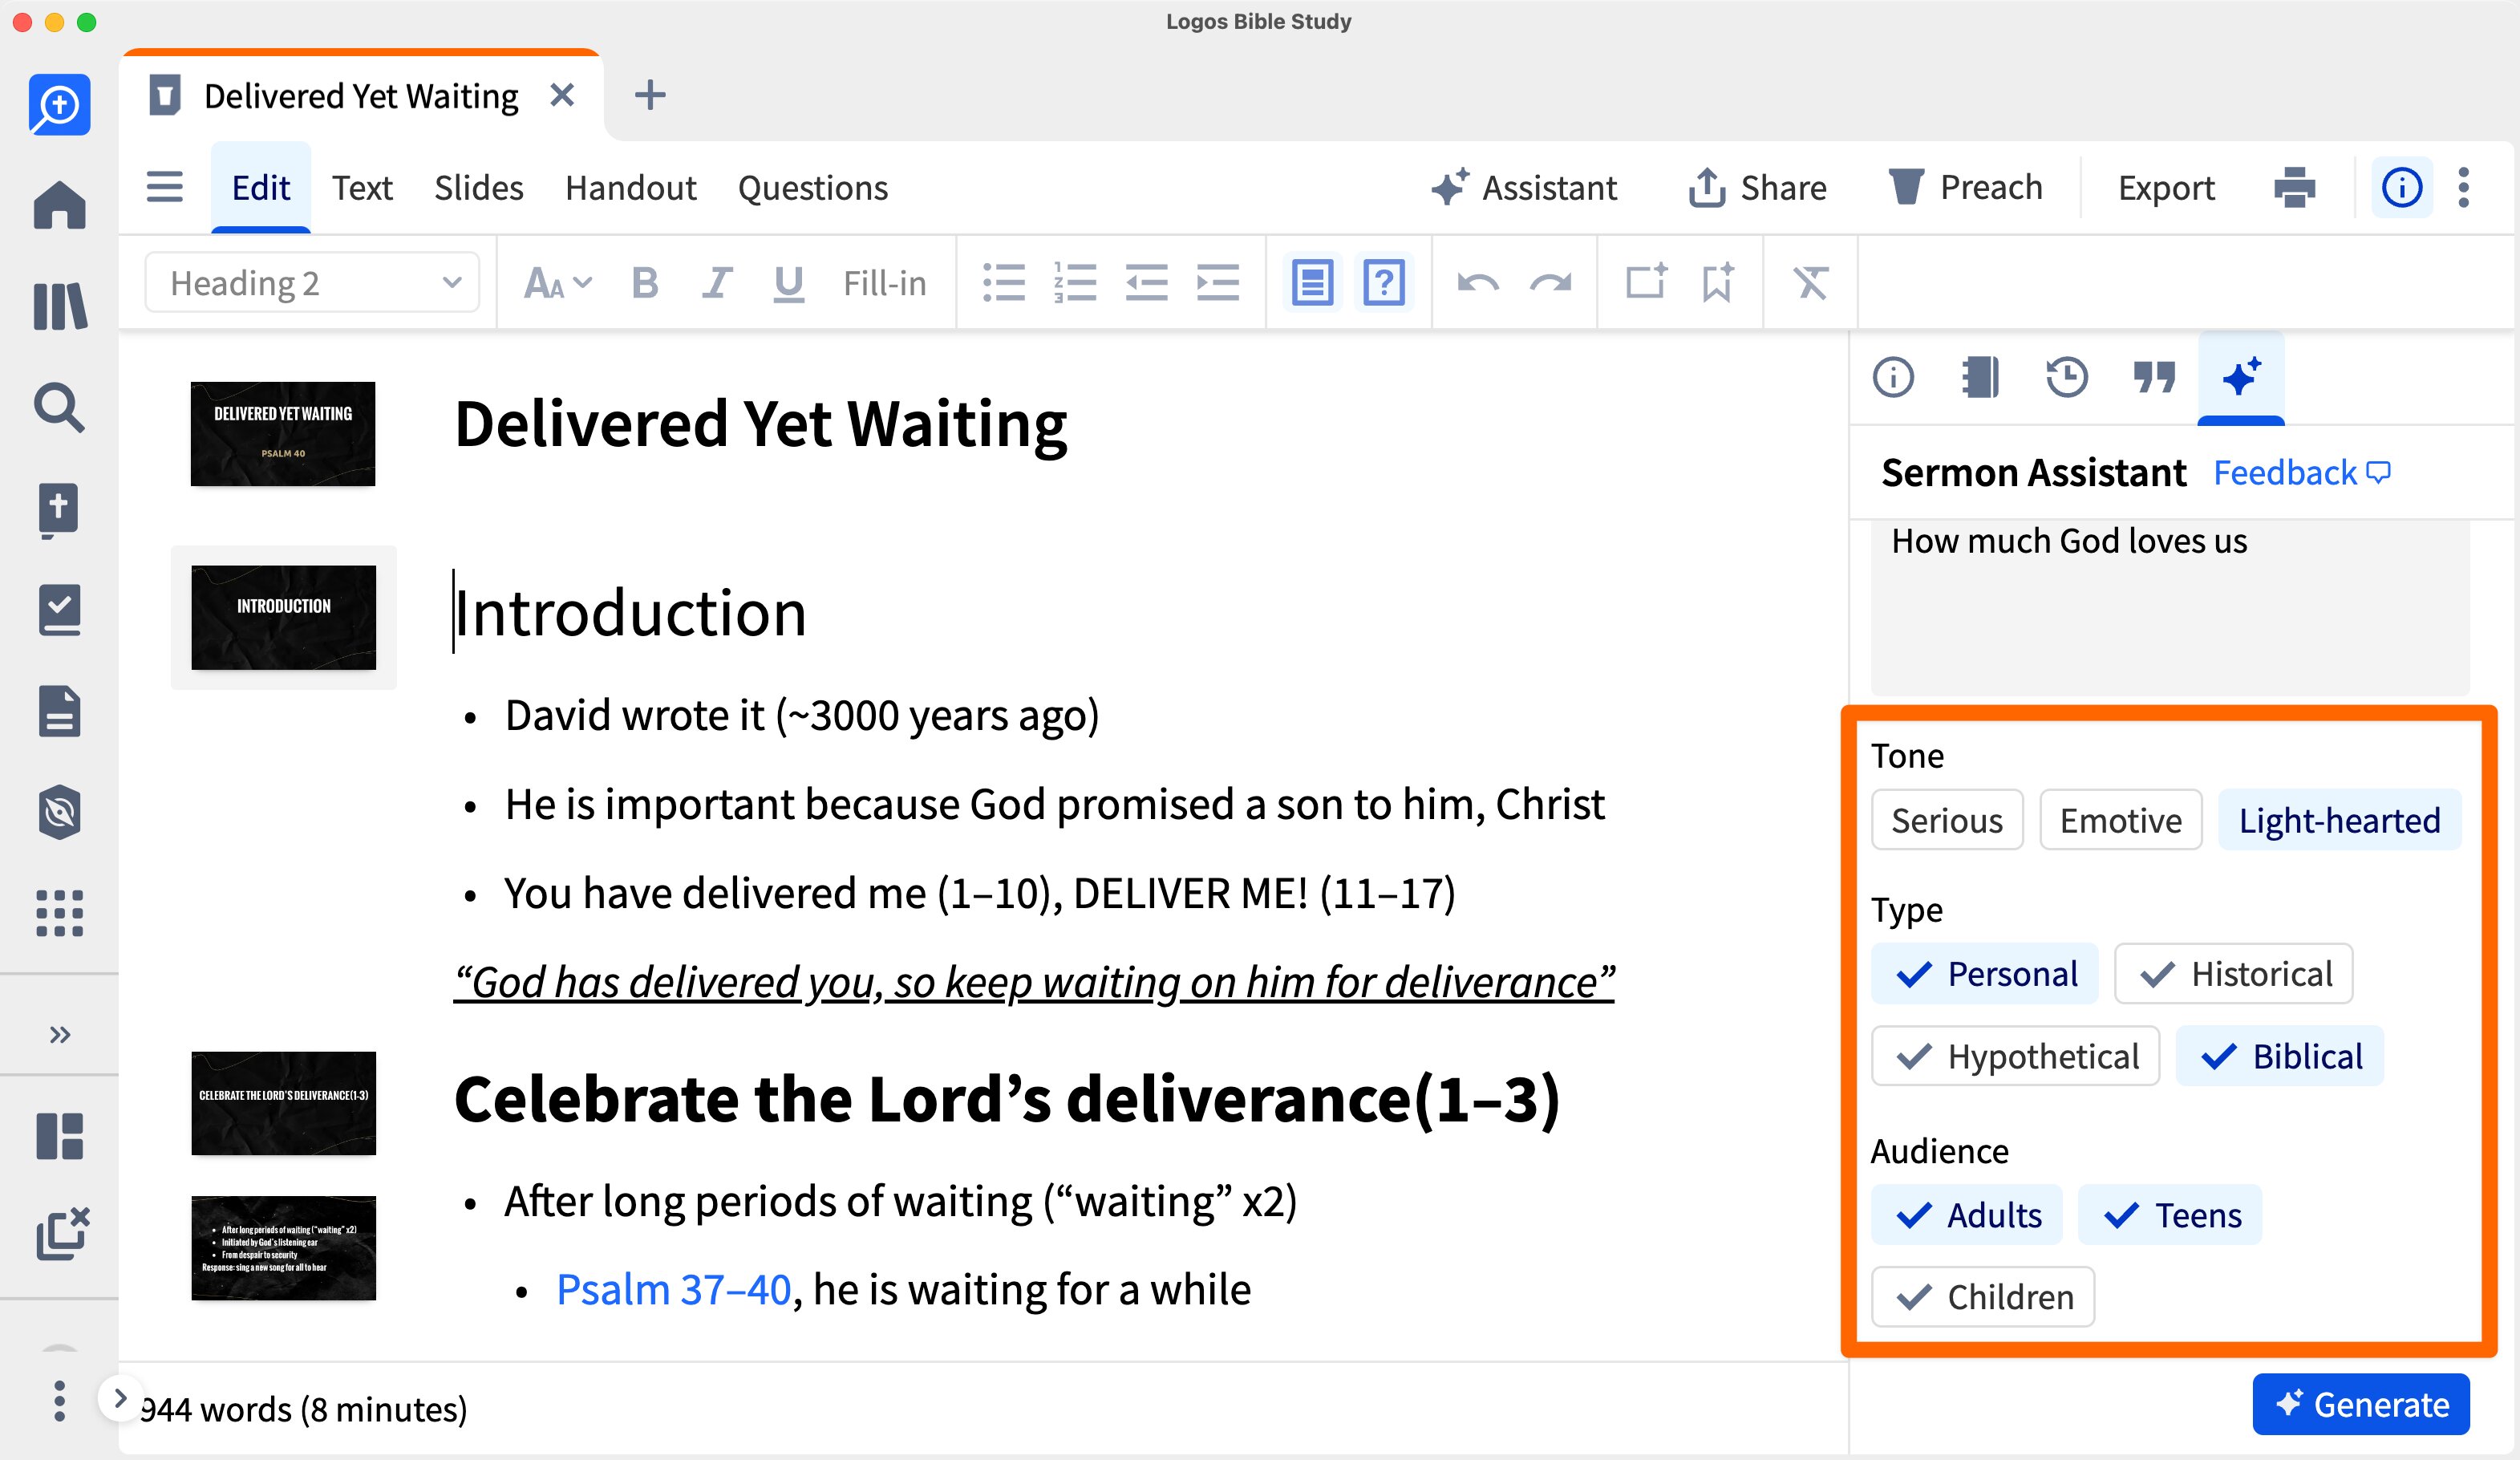Switch to the Edit tab

point(261,187)
